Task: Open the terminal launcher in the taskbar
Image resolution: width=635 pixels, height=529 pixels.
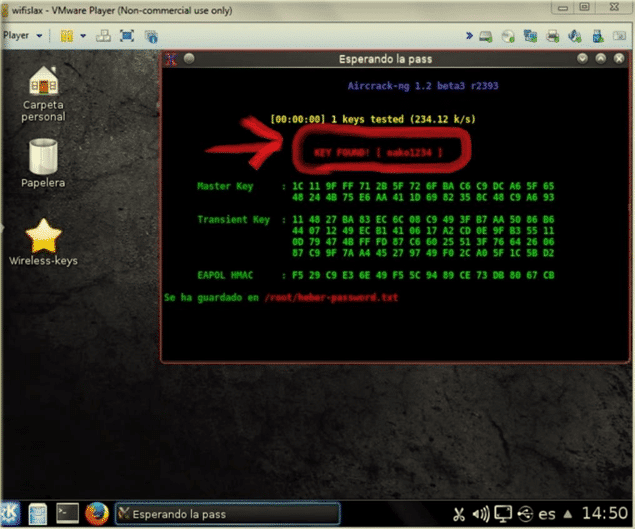Action: click(x=67, y=513)
